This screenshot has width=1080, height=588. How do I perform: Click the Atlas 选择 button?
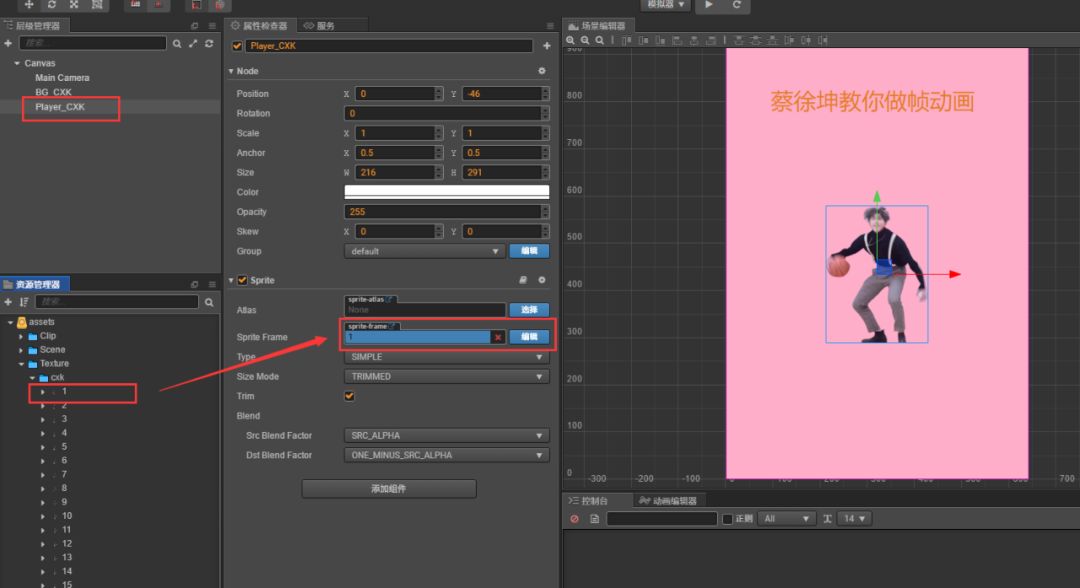(x=529, y=310)
